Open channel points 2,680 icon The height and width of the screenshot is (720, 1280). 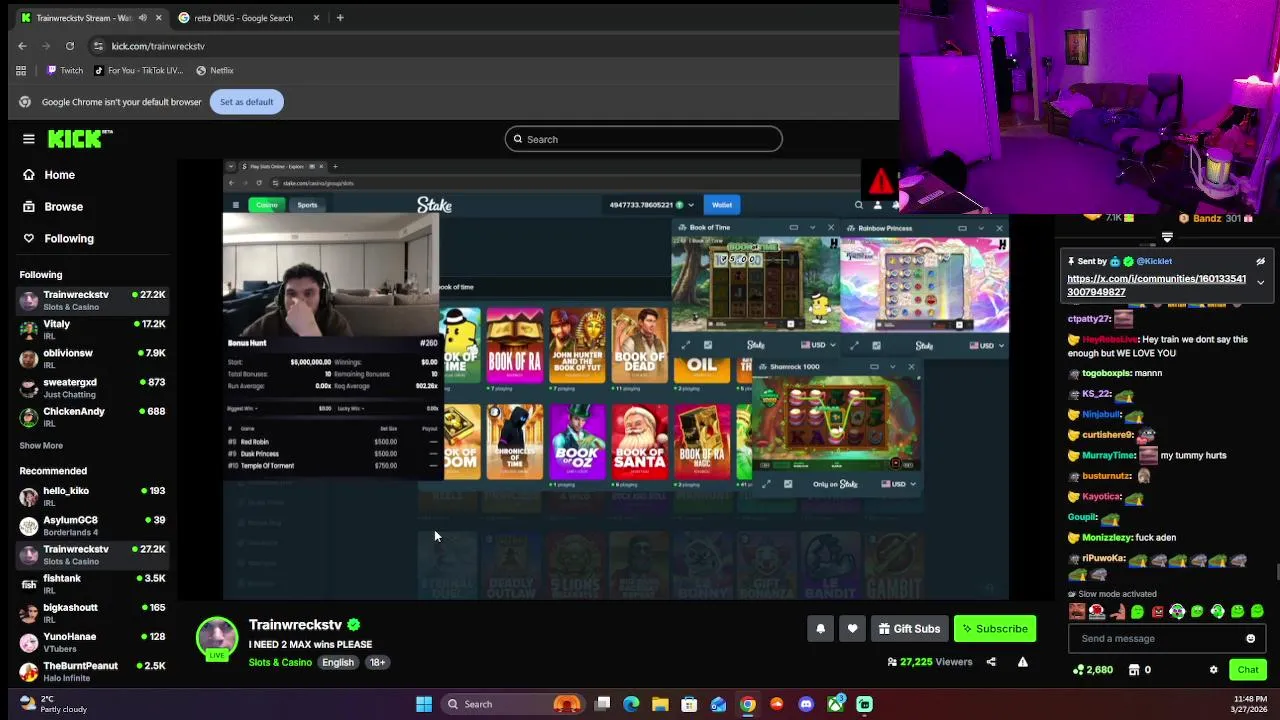(x=1092, y=670)
